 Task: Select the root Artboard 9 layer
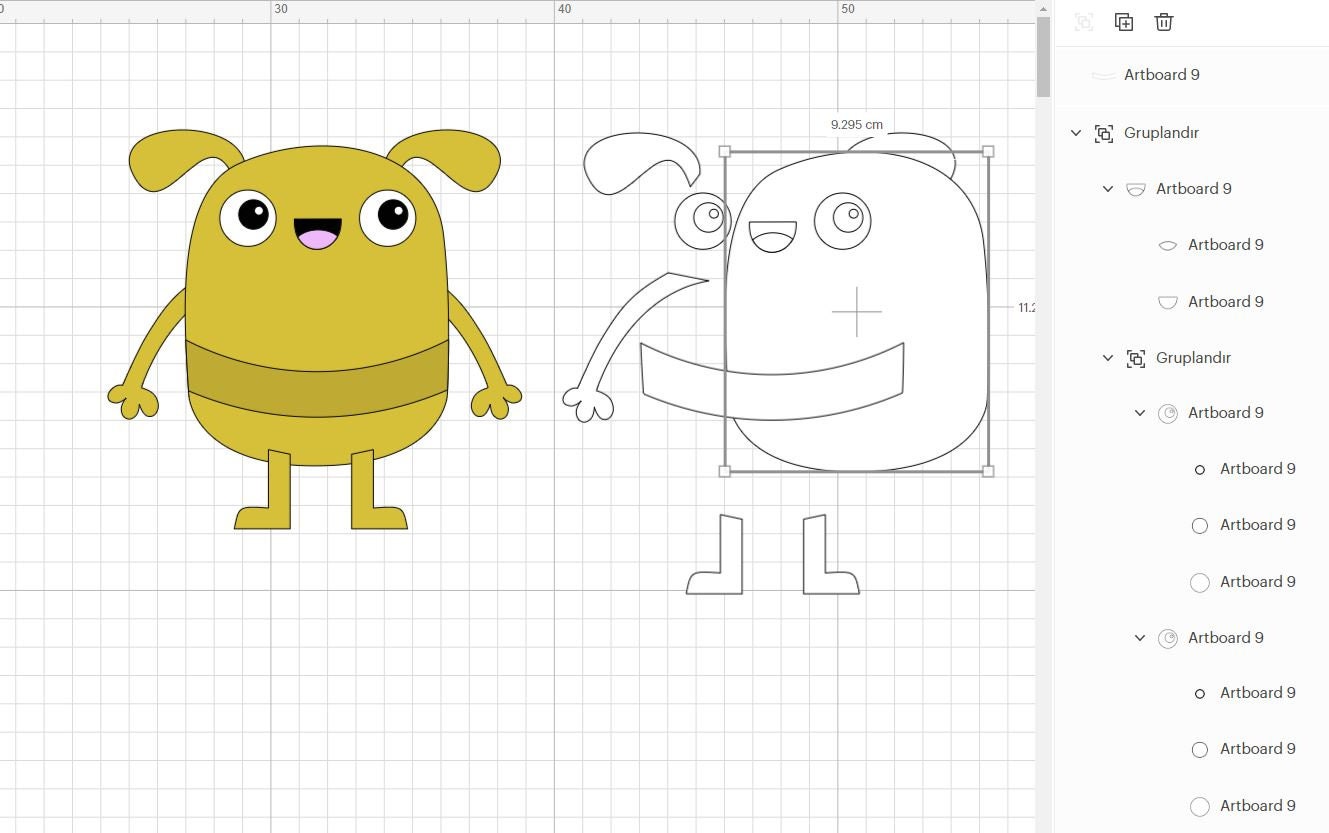(1160, 74)
